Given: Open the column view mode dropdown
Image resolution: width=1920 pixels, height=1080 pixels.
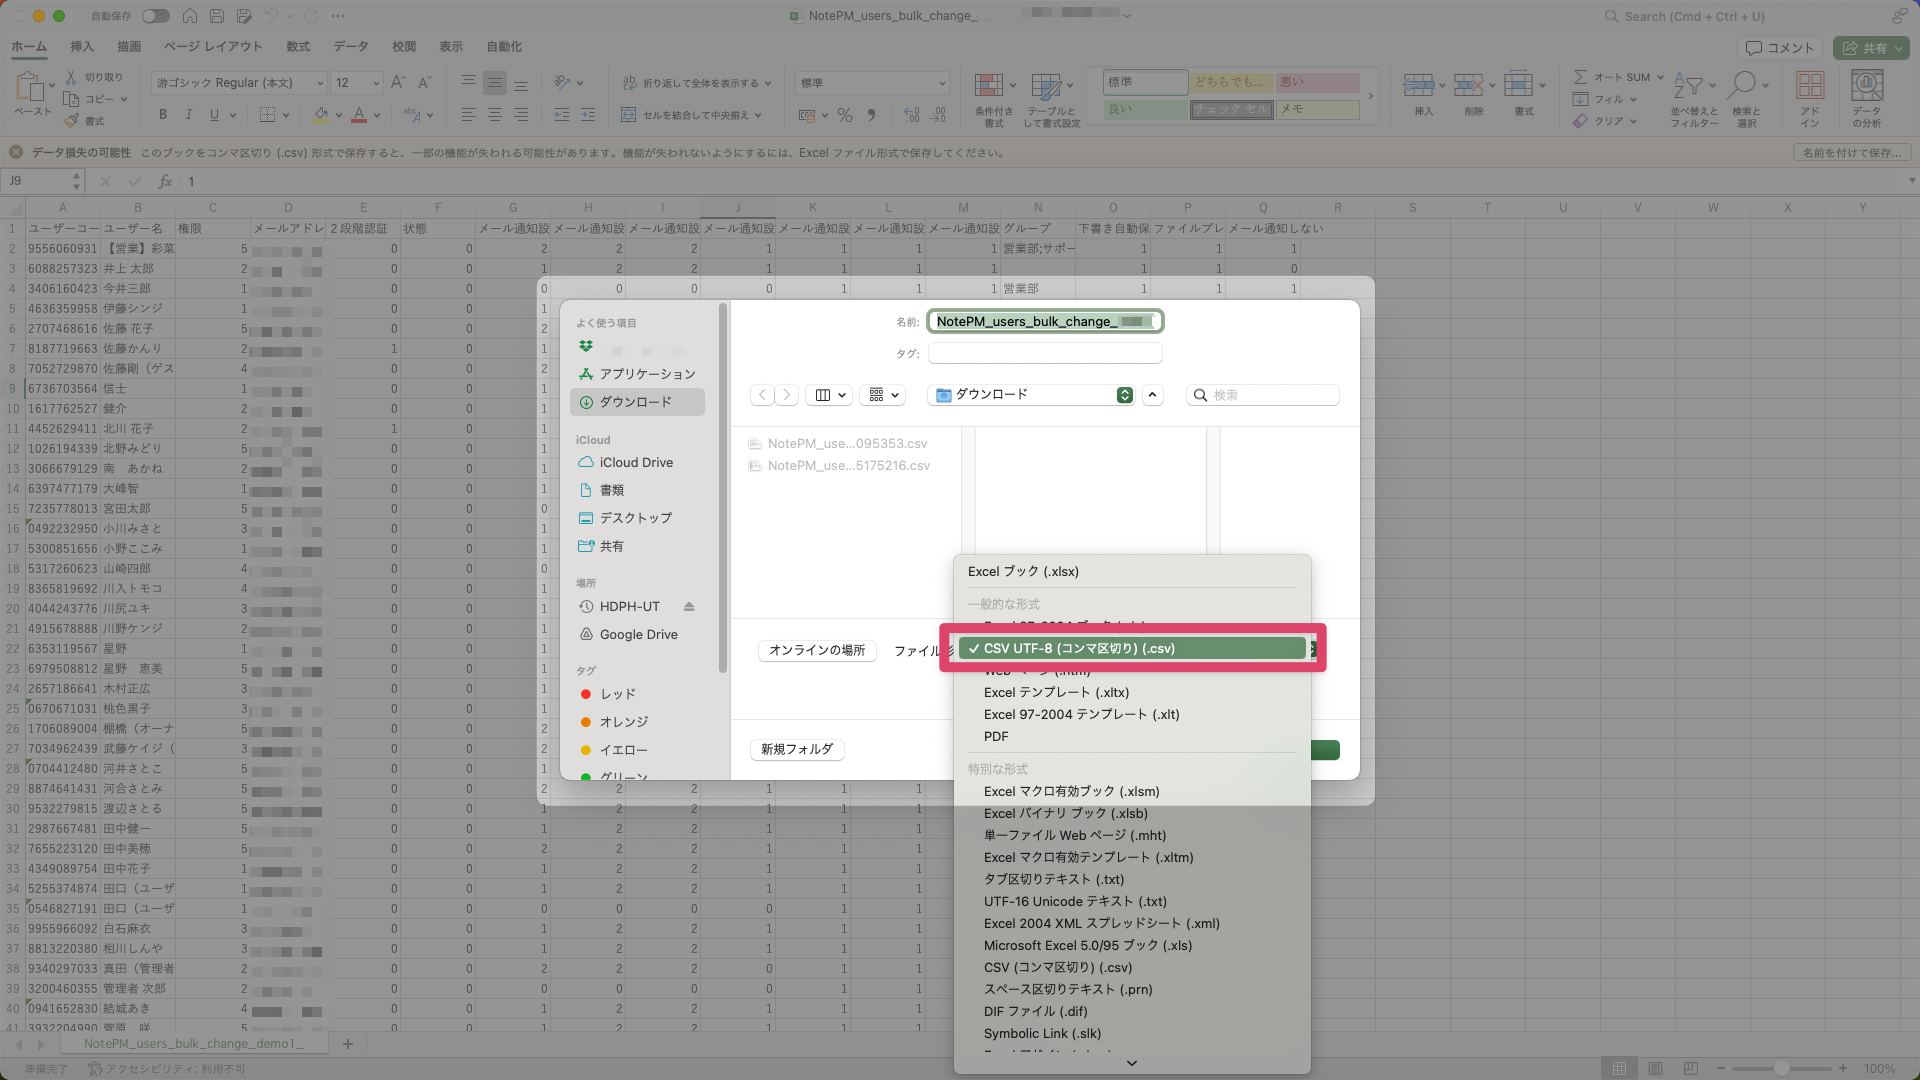Looking at the screenshot, I should click(x=830, y=395).
